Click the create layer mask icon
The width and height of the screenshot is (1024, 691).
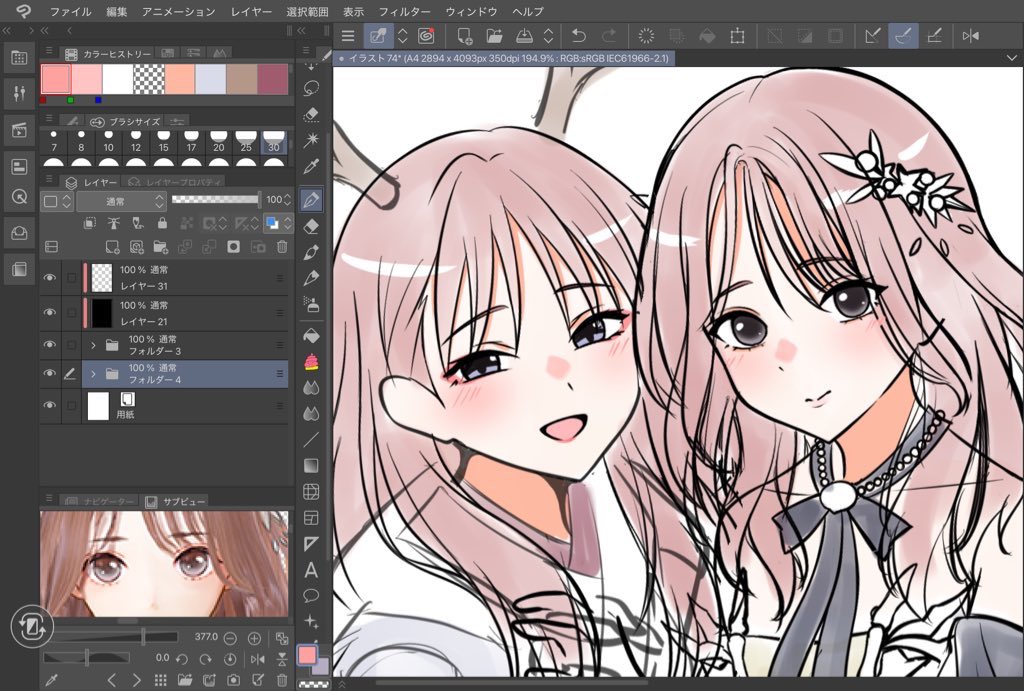(233, 247)
